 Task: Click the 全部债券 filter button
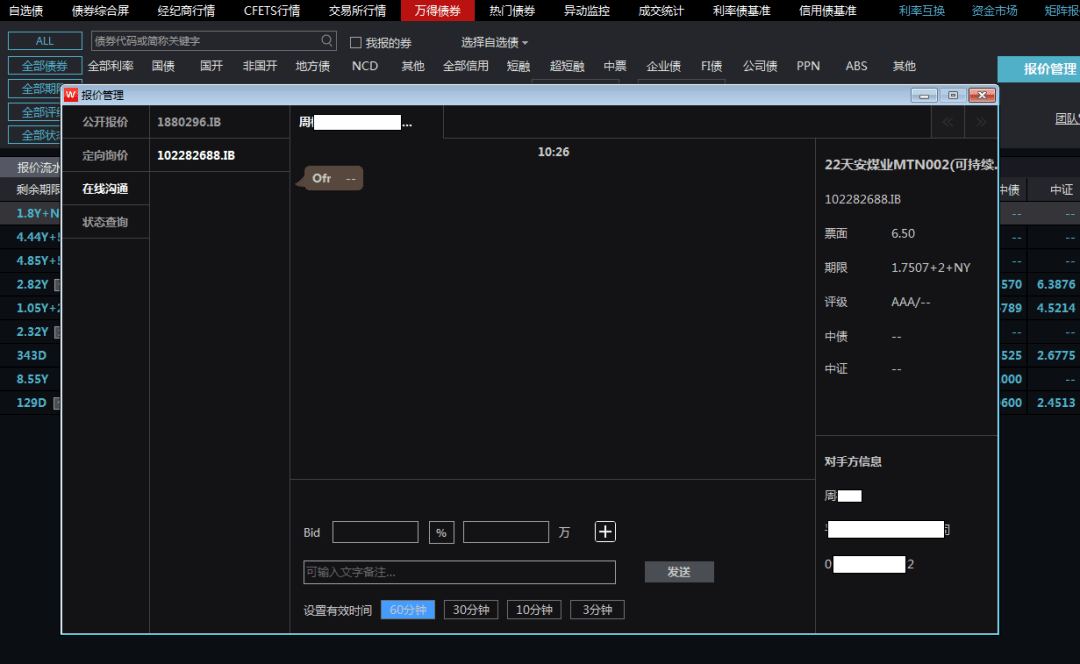pos(45,66)
